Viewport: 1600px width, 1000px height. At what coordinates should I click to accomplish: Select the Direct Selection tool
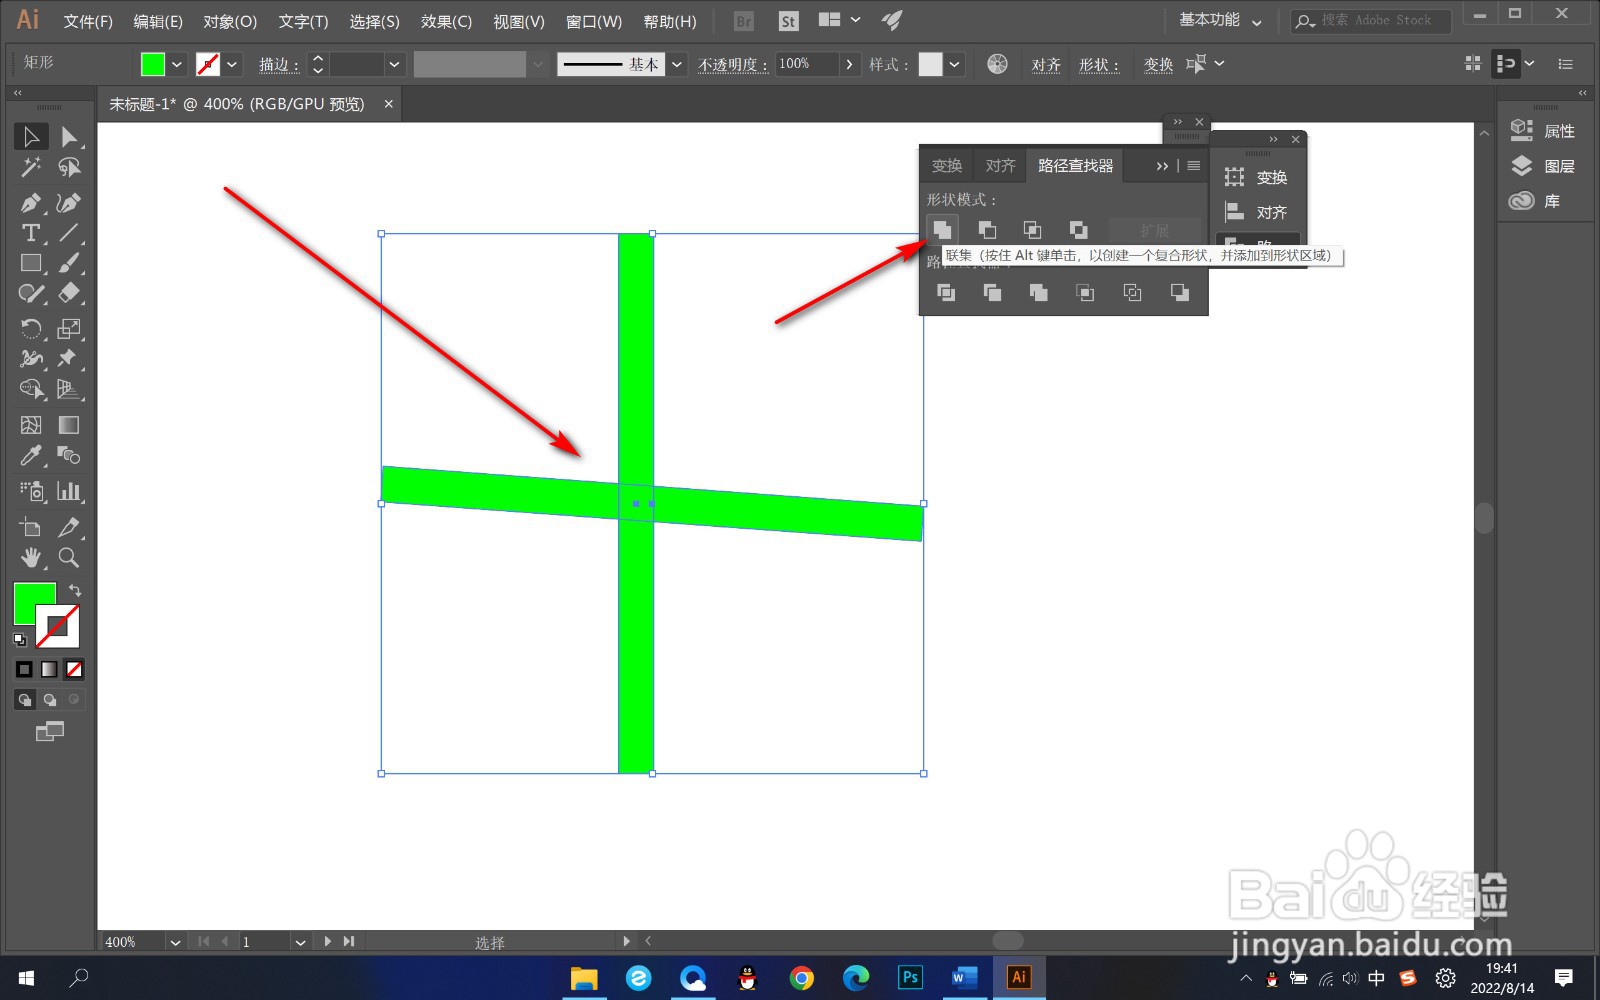coord(68,137)
